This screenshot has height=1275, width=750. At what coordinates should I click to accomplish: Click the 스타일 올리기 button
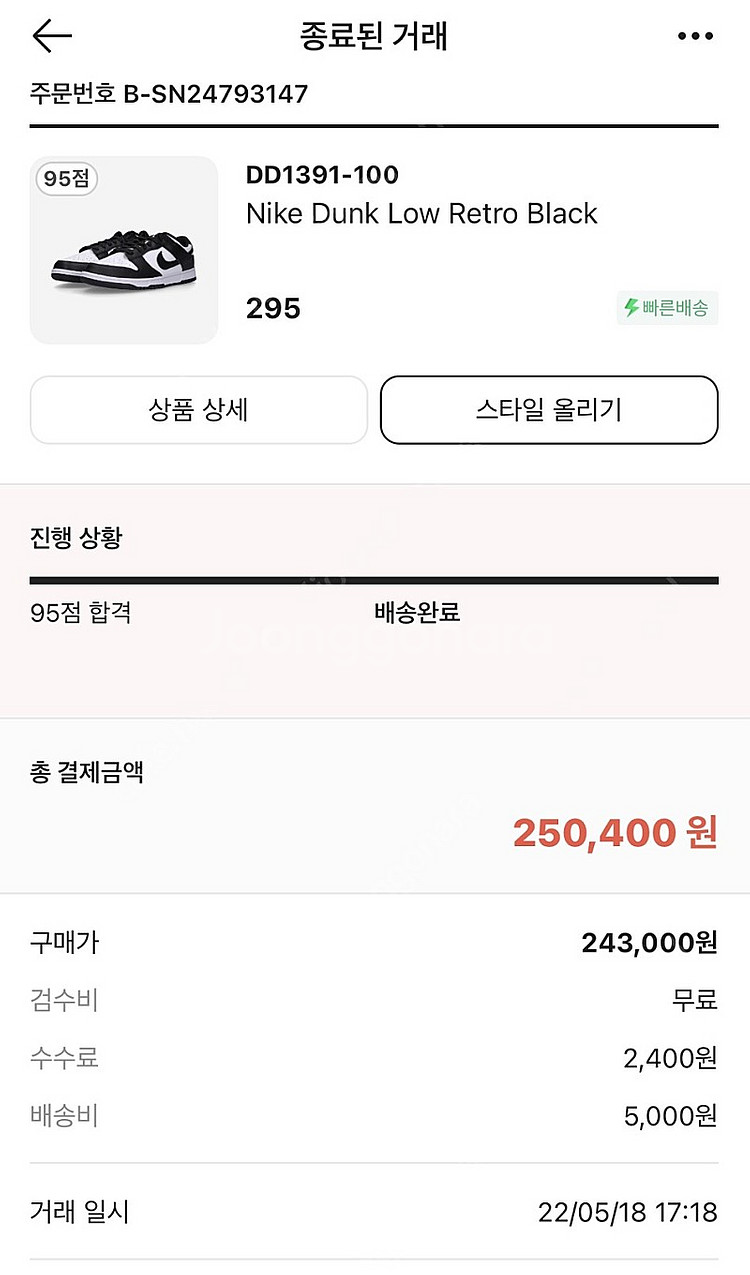pyautogui.click(x=549, y=410)
